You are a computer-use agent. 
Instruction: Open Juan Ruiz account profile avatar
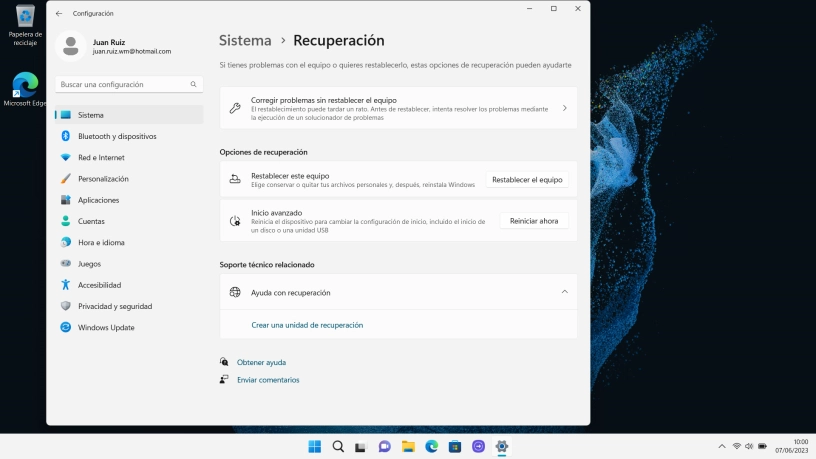pos(71,46)
